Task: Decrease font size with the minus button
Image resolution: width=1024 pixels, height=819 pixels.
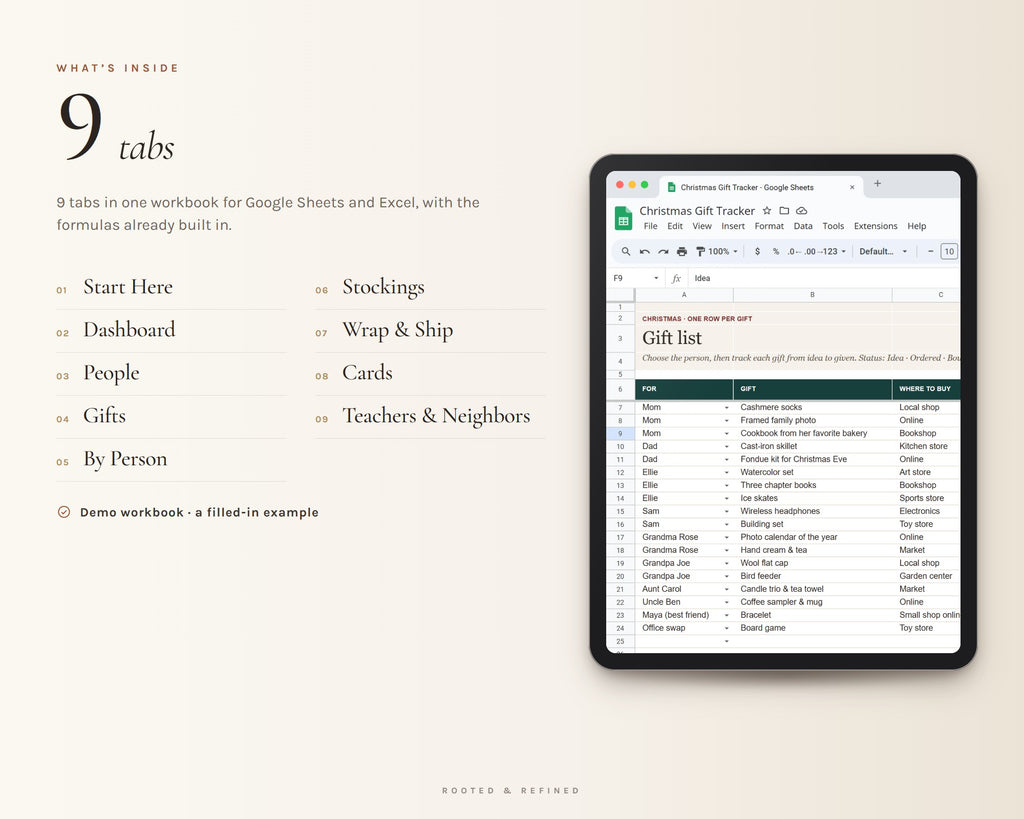Action: coord(931,251)
